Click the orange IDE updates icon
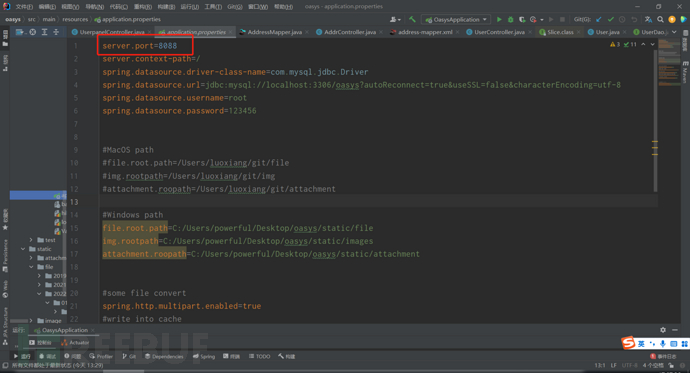690x373 pixels. [672, 19]
